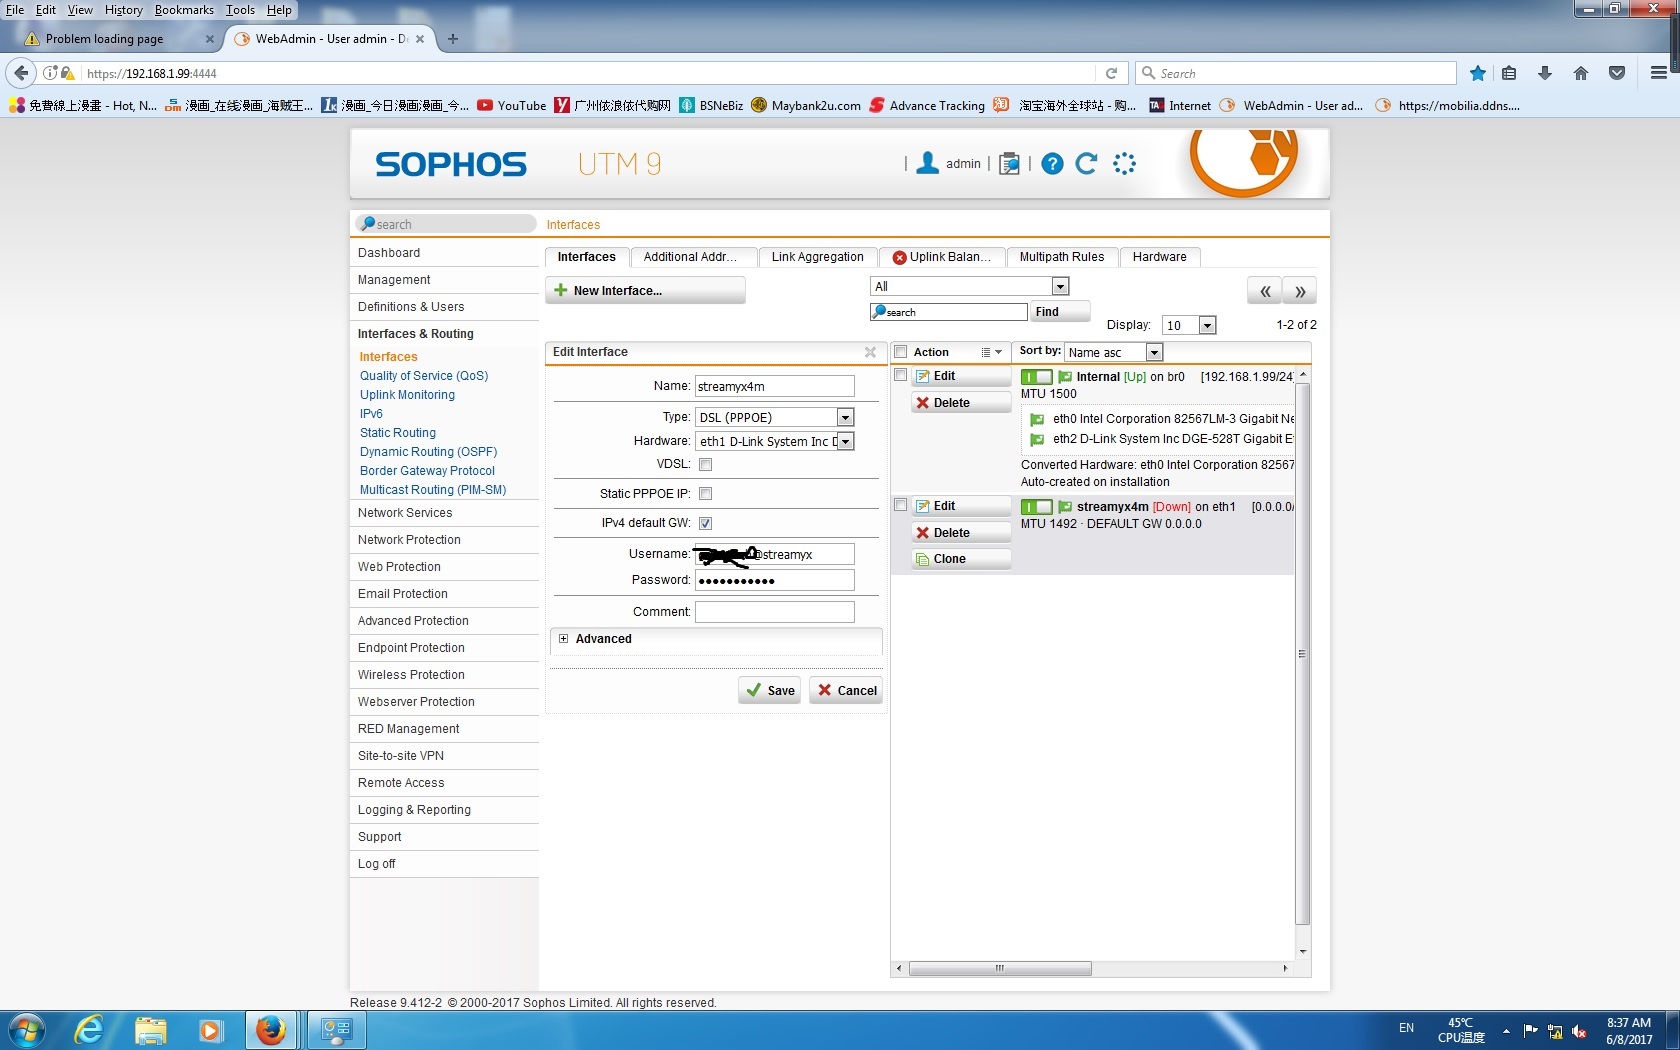This screenshot has height=1050, width=1680.
Task: Click the Windows Start button
Action: coord(26,1030)
